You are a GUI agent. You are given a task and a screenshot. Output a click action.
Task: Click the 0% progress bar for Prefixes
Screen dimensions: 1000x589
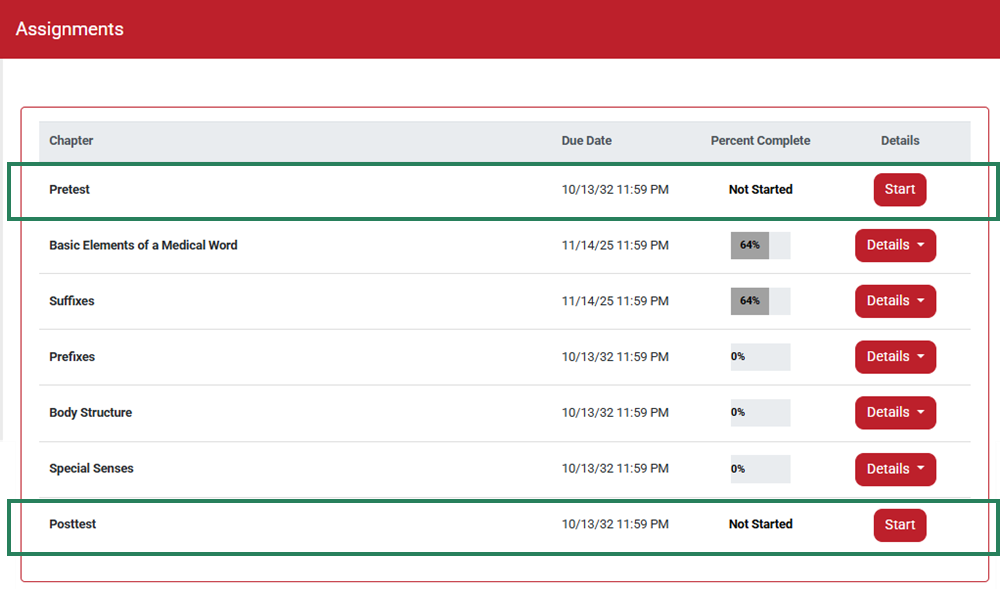[760, 357]
